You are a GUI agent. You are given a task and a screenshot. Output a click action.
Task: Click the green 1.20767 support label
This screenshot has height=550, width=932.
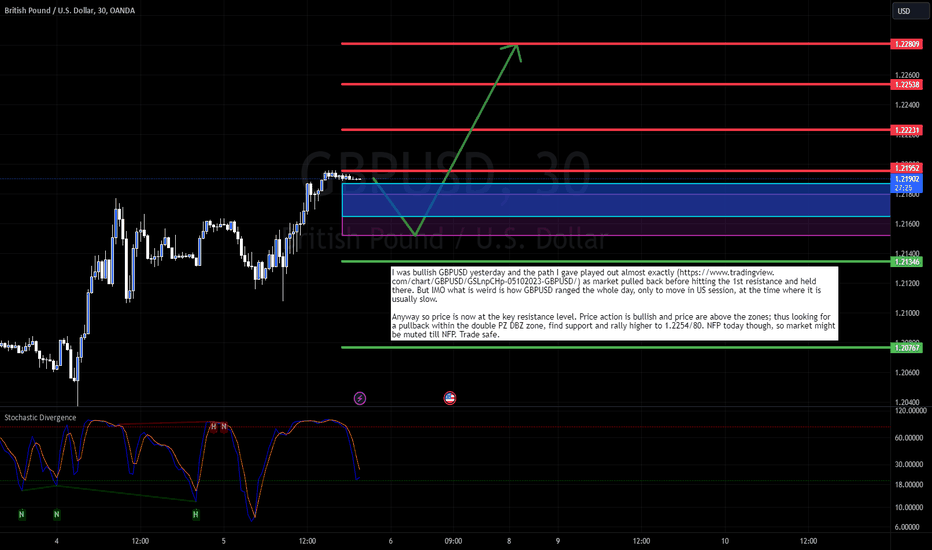pyautogui.click(x=906, y=348)
